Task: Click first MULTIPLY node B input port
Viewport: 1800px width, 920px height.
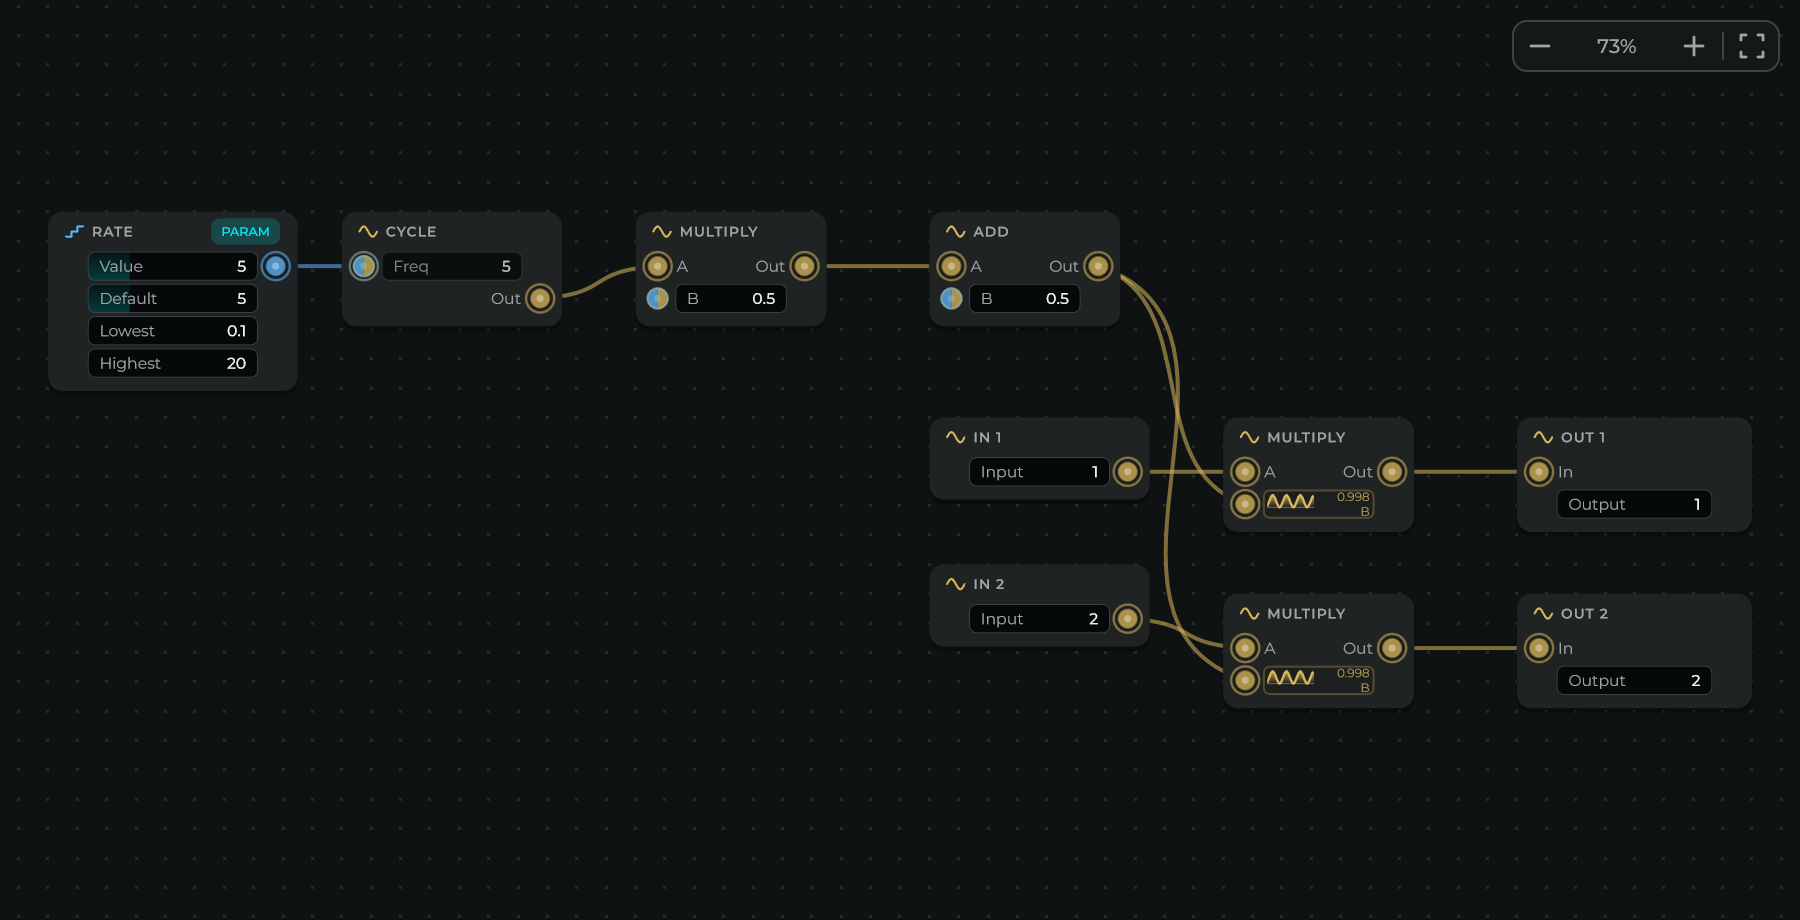Action: click(657, 298)
